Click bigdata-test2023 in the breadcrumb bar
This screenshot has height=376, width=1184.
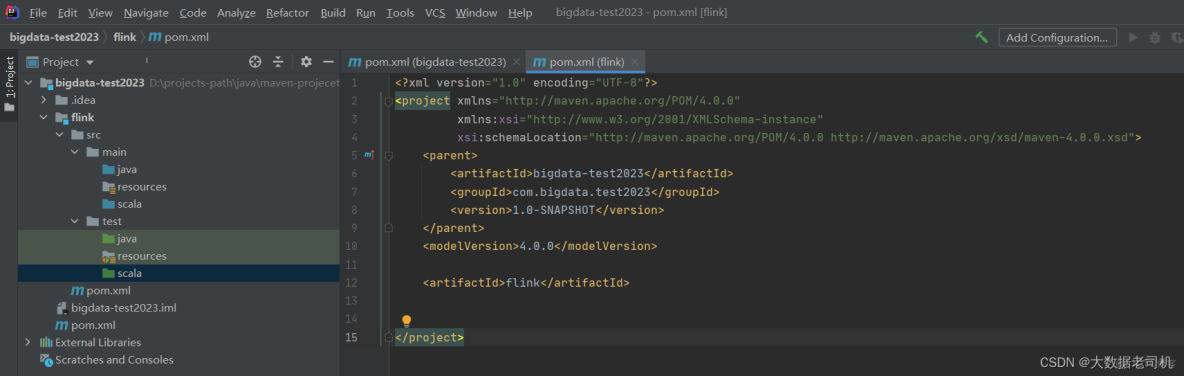[53, 37]
